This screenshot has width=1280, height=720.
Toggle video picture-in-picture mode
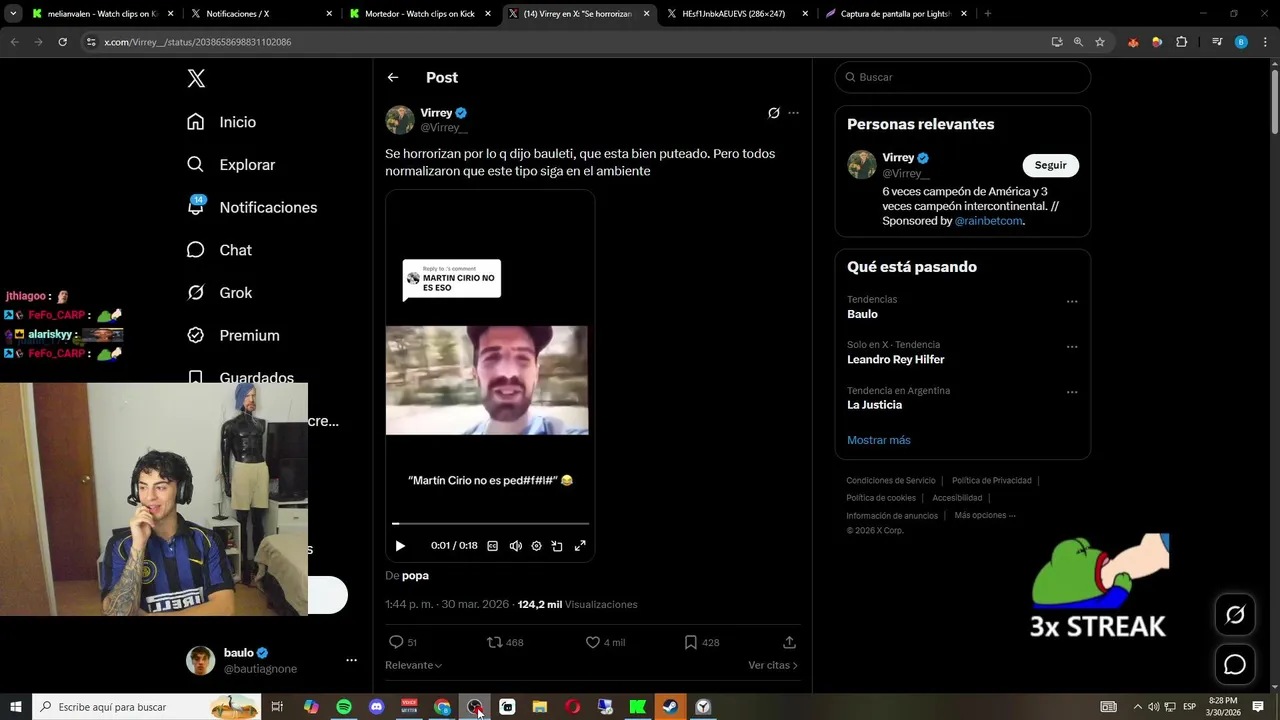[557, 546]
